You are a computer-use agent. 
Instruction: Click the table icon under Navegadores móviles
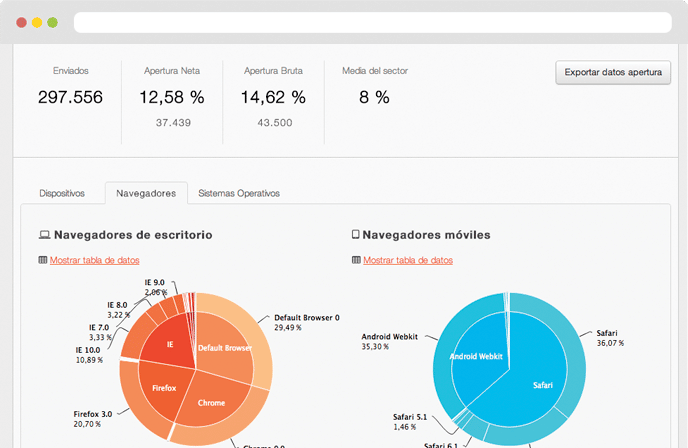(356, 260)
